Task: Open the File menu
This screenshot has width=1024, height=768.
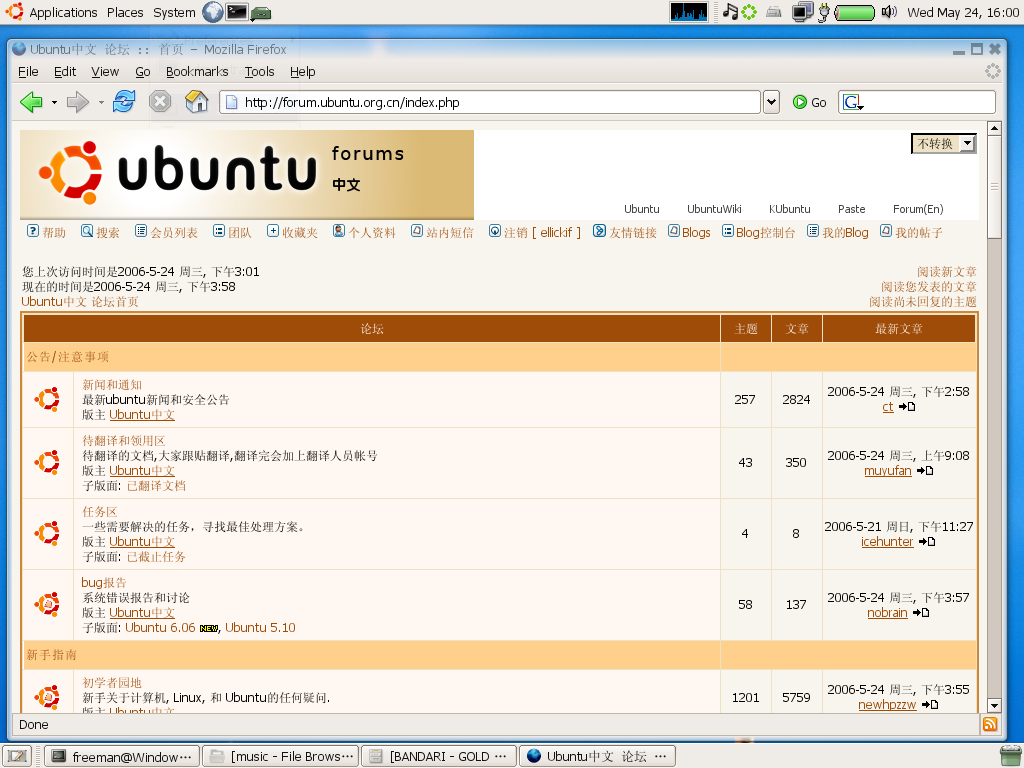Action: (28, 72)
